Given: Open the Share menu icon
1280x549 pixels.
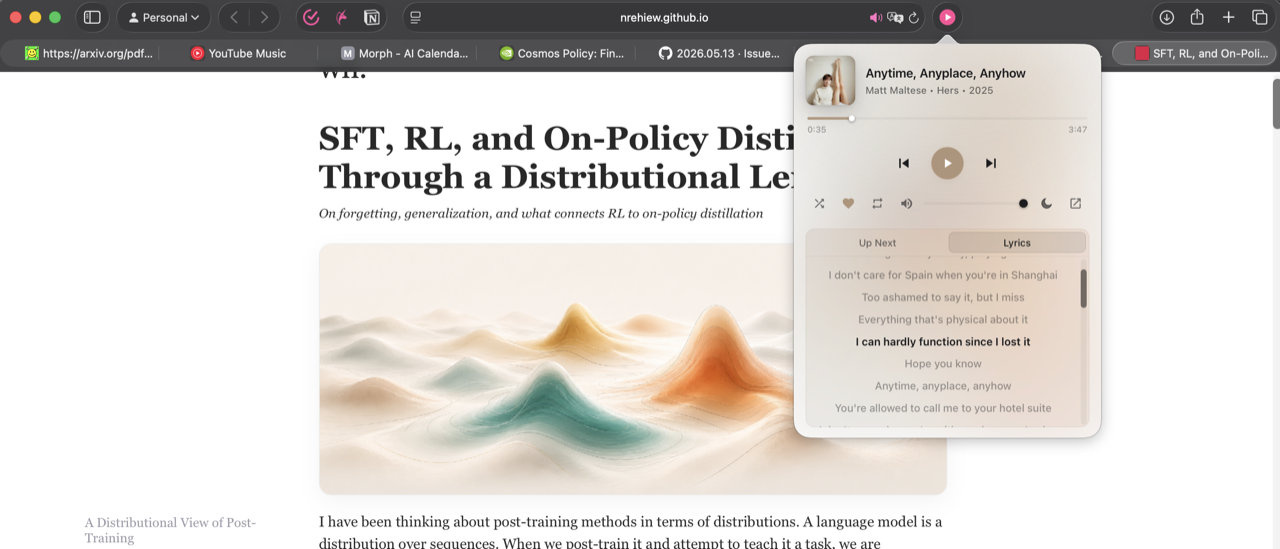Looking at the screenshot, I should [x=1197, y=17].
